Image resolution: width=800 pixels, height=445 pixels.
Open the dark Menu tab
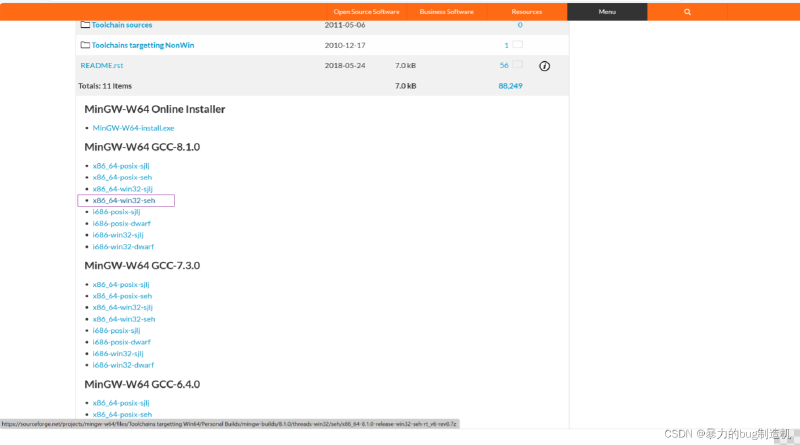pyautogui.click(x=607, y=12)
